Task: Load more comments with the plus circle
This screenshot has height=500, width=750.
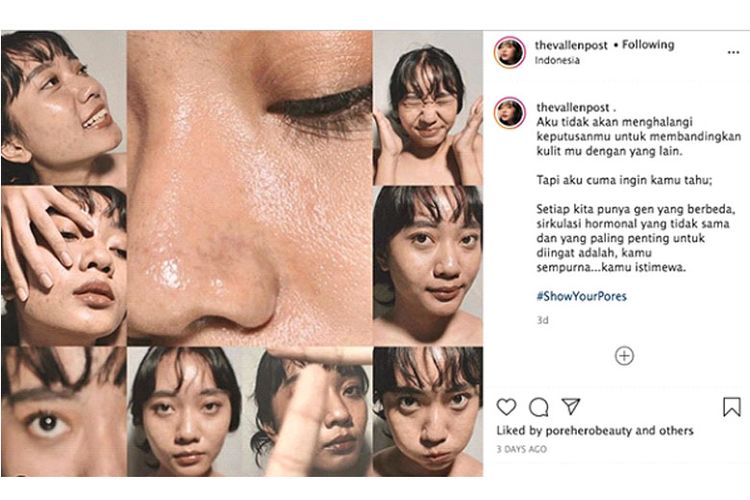Action: coord(624,355)
